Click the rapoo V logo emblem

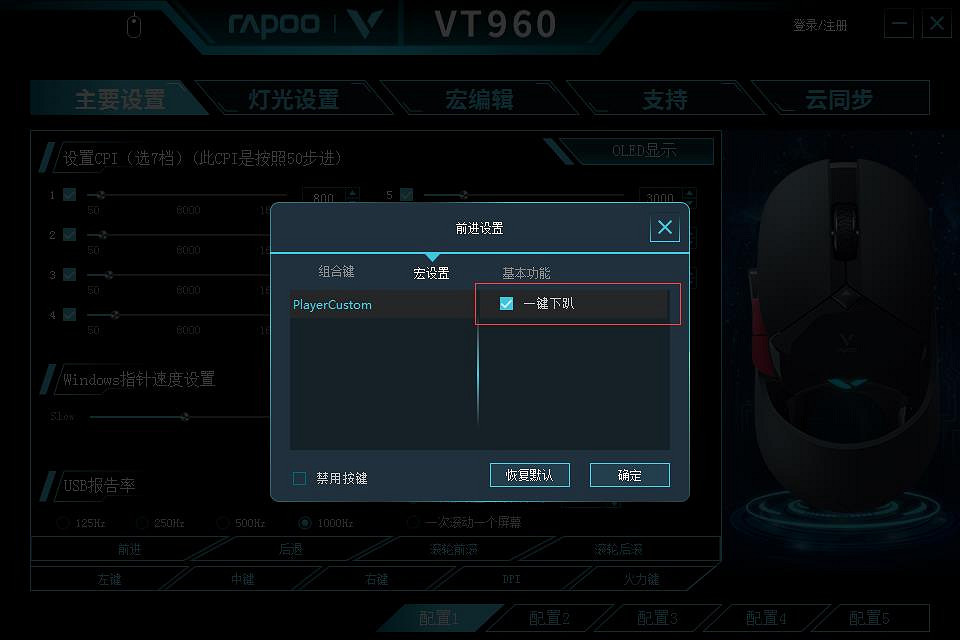pos(365,24)
